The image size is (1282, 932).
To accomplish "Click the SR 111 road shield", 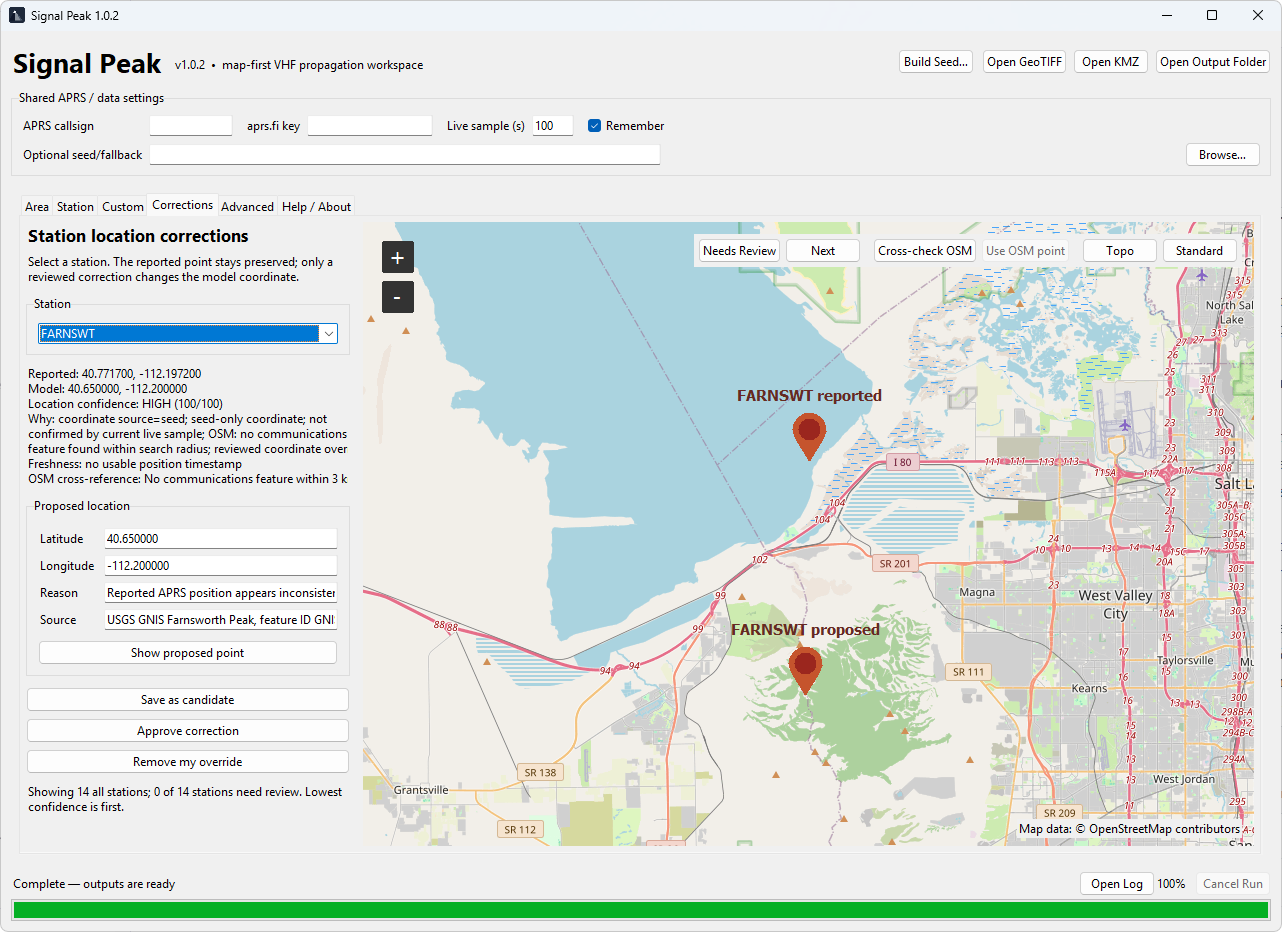I will pos(968,672).
